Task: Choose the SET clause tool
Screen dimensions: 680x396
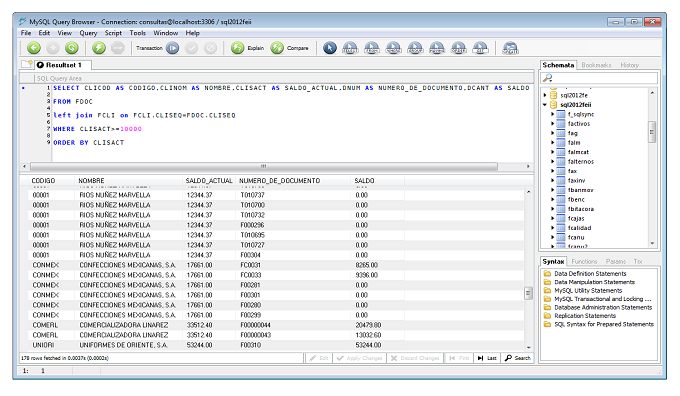Action: click(x=480, y=48)
